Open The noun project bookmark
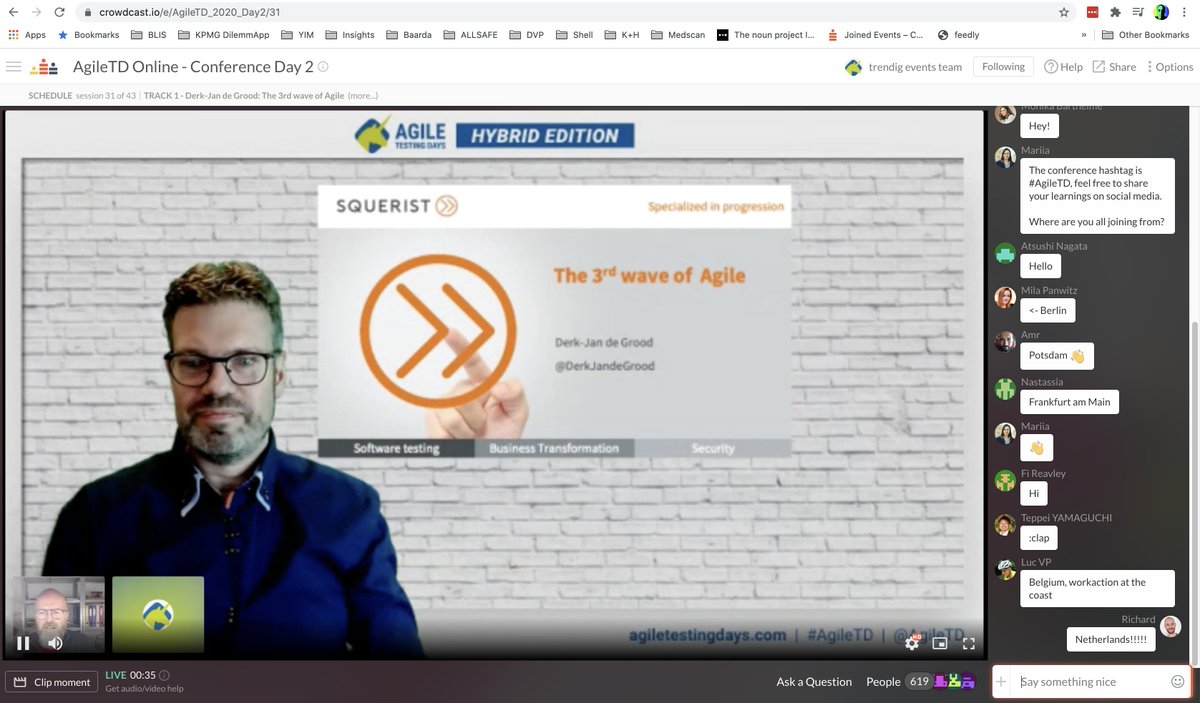Image resolution: width=1200 pixels, height=703 pixels. tap(765, 35)
